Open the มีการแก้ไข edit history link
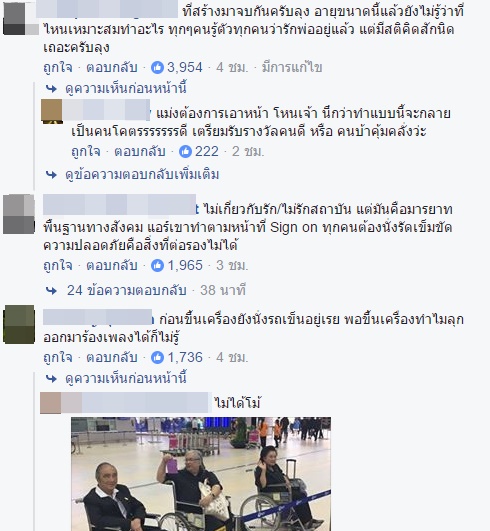490x531 pixels. [x=292, y=67]
